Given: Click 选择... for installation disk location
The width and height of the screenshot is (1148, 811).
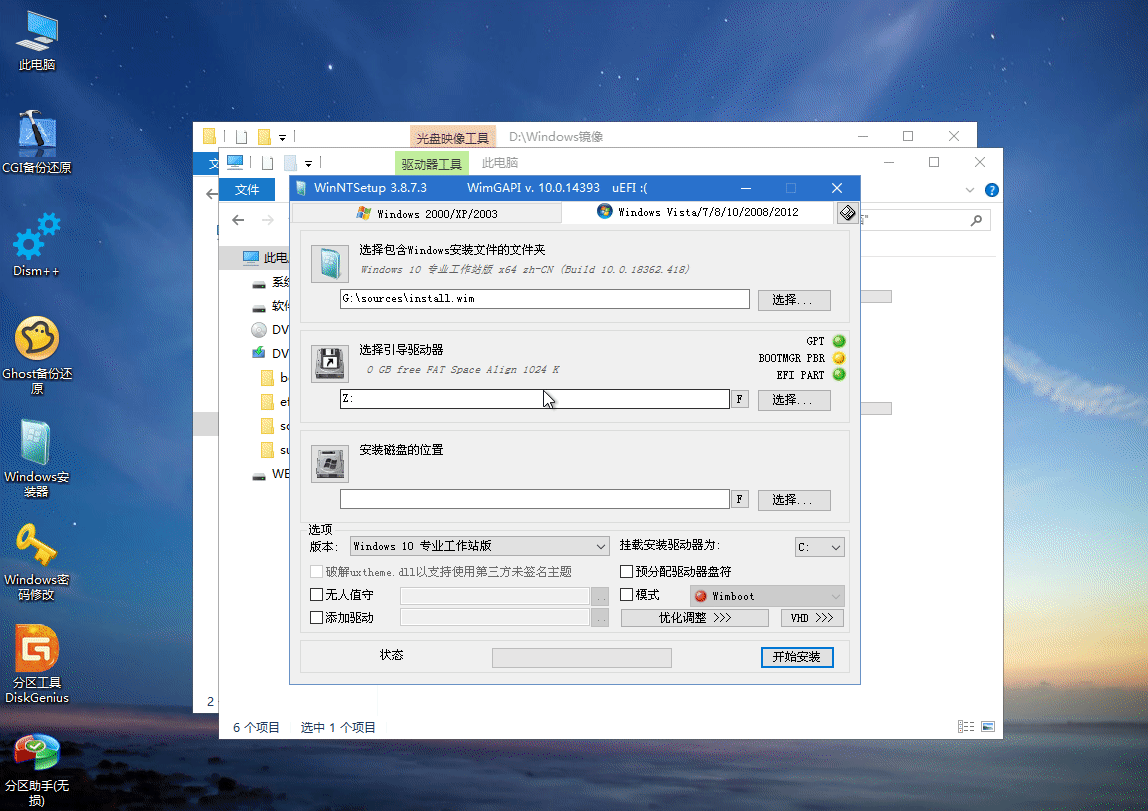Looking at the screenshot, I should coord(794,500).
